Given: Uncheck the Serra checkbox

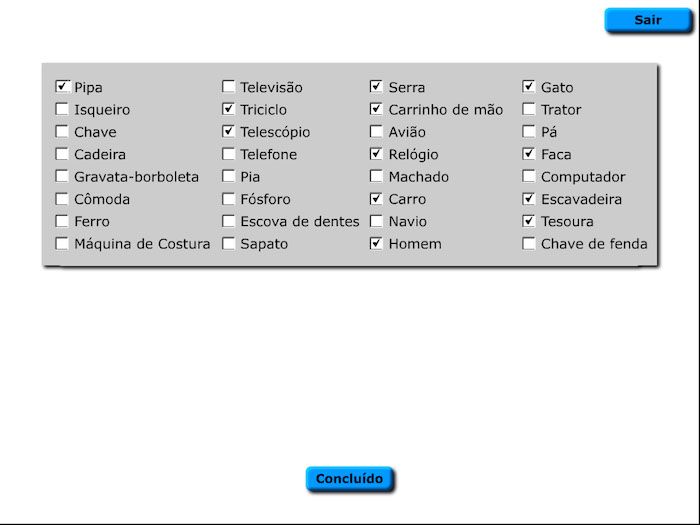Looking at the screenshot, I should pyautogui.click(x=376, y=86).
